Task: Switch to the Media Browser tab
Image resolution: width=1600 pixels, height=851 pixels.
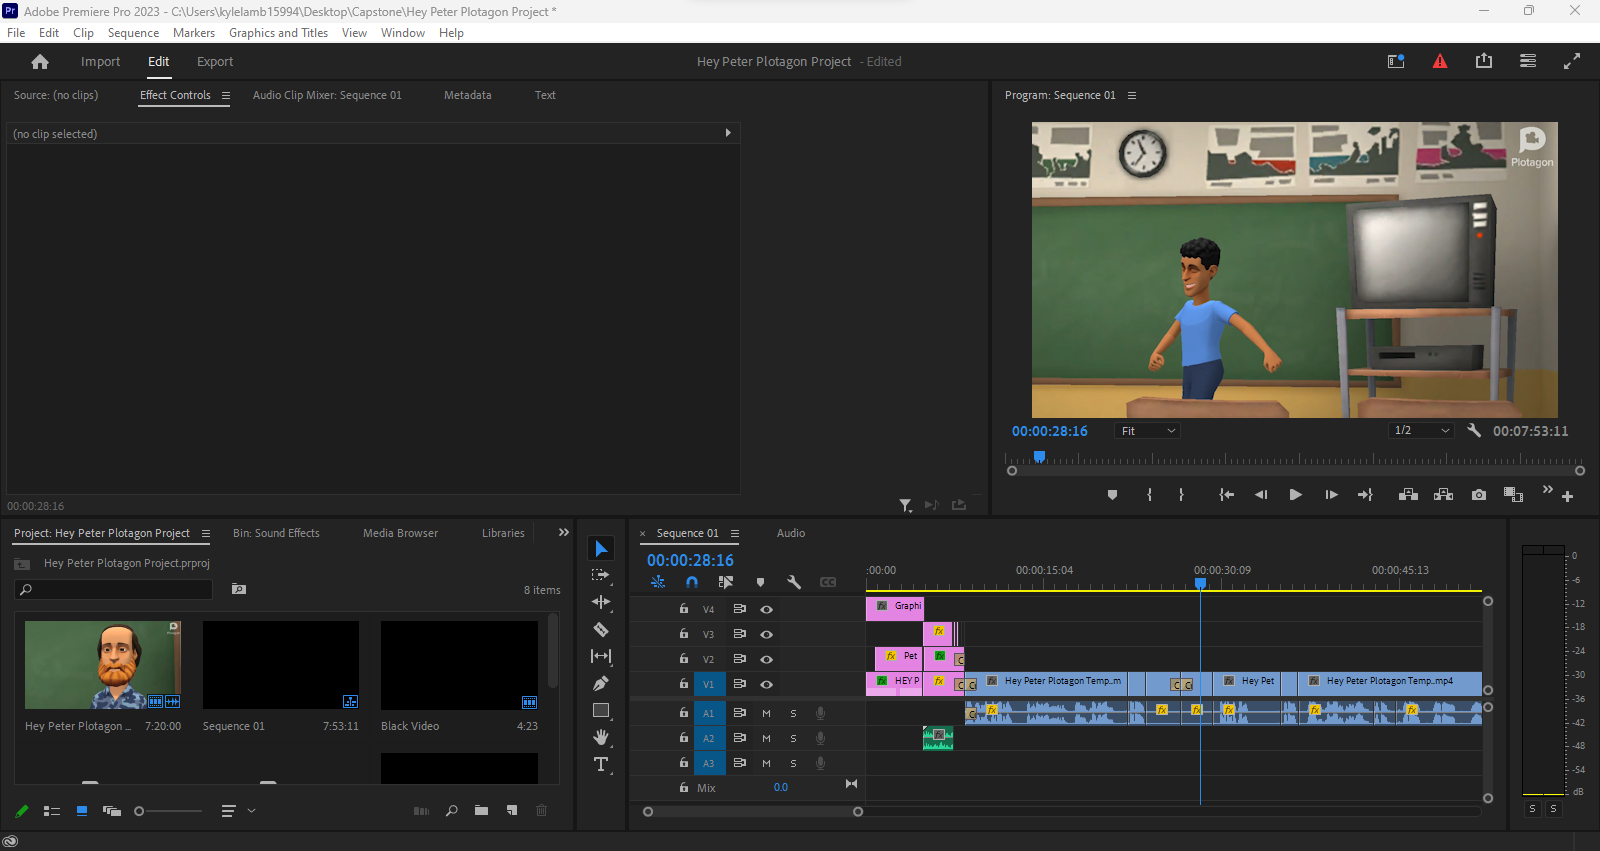Action: [x=400, y=533]
